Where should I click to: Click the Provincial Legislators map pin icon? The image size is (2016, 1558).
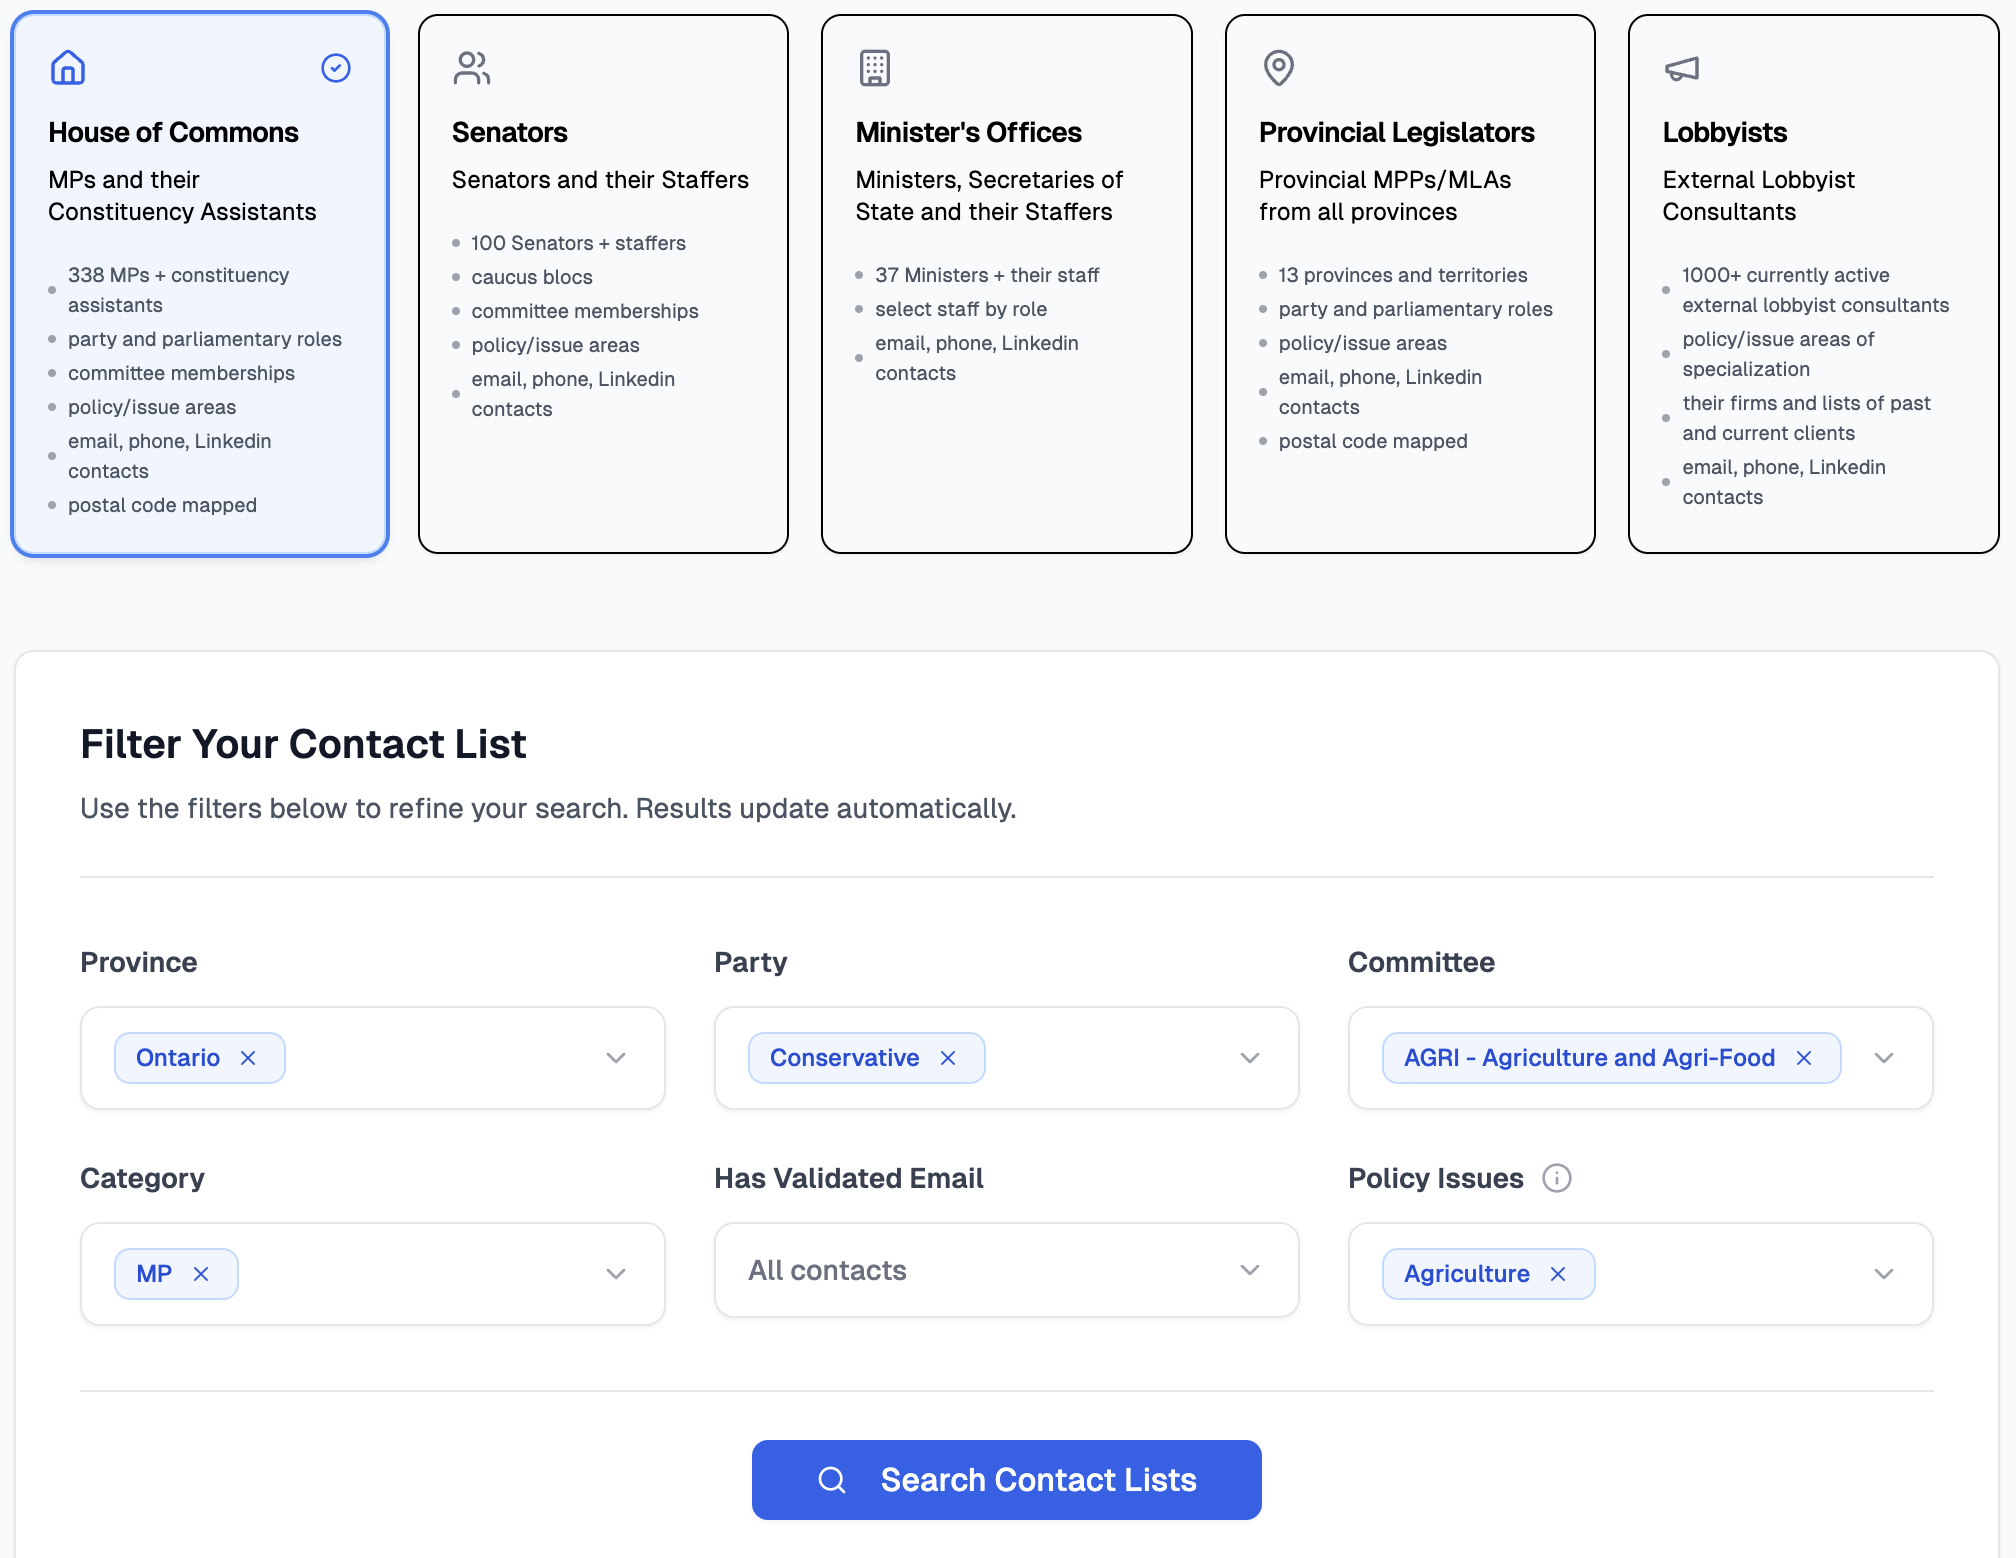(1279, 68)
